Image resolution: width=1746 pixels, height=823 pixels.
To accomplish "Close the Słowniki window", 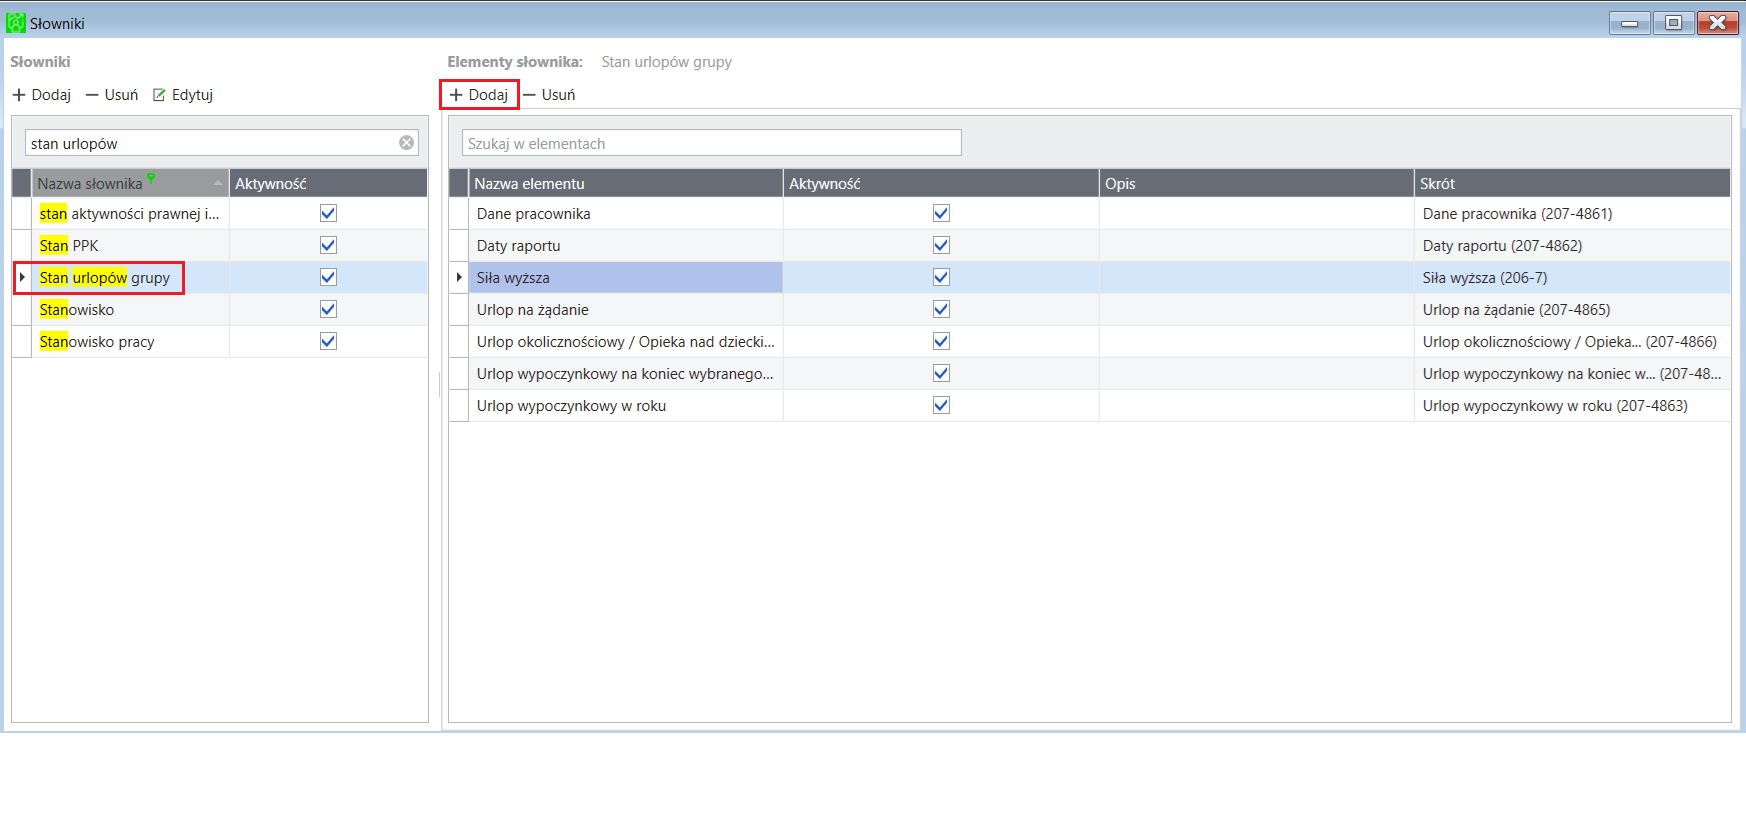I will coord(1717,22).
